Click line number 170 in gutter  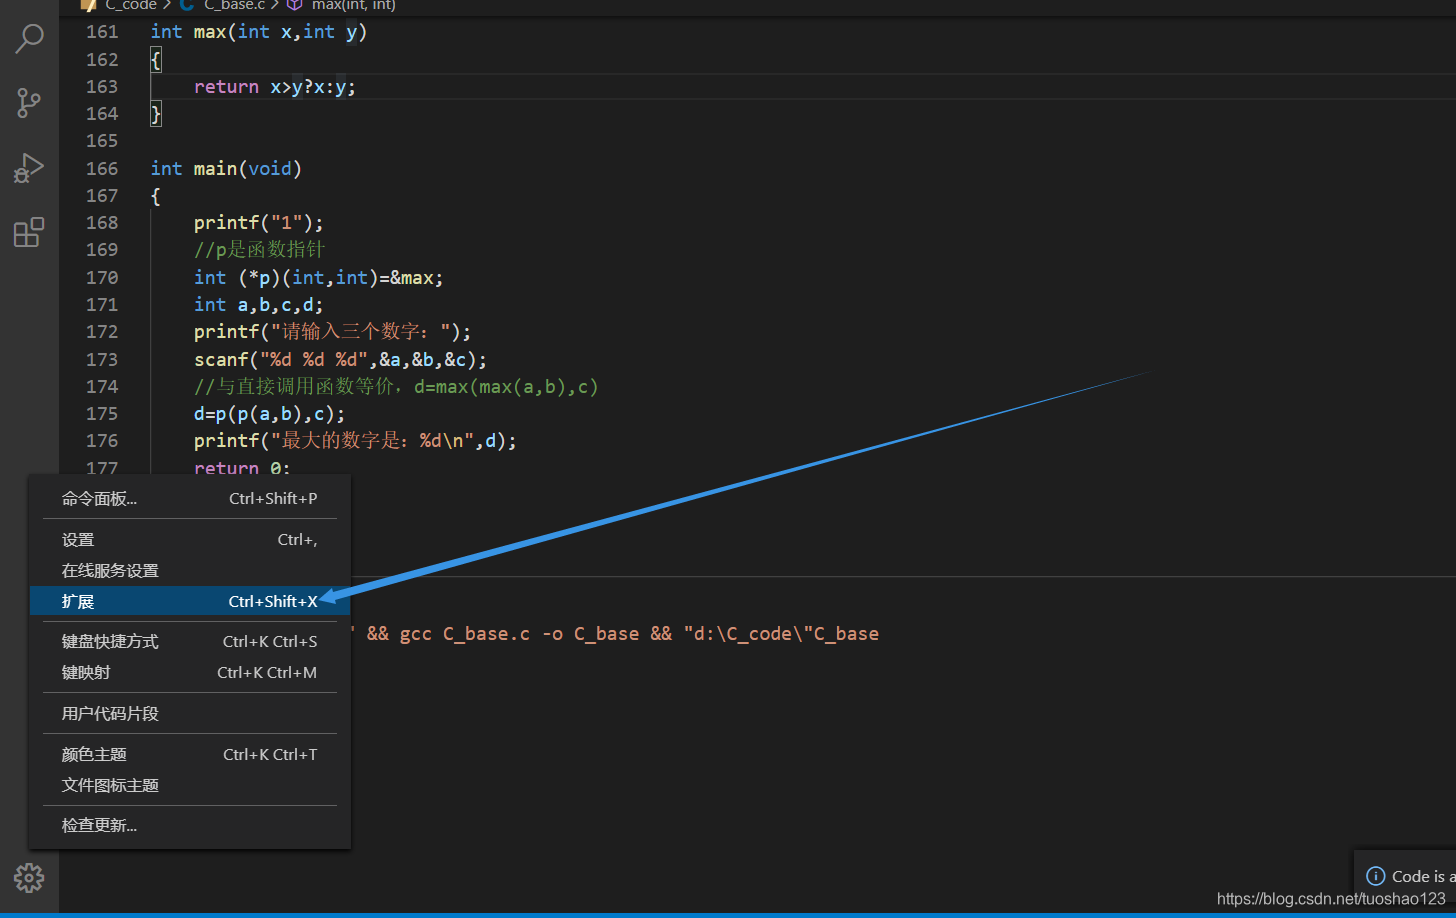point(102,277)
